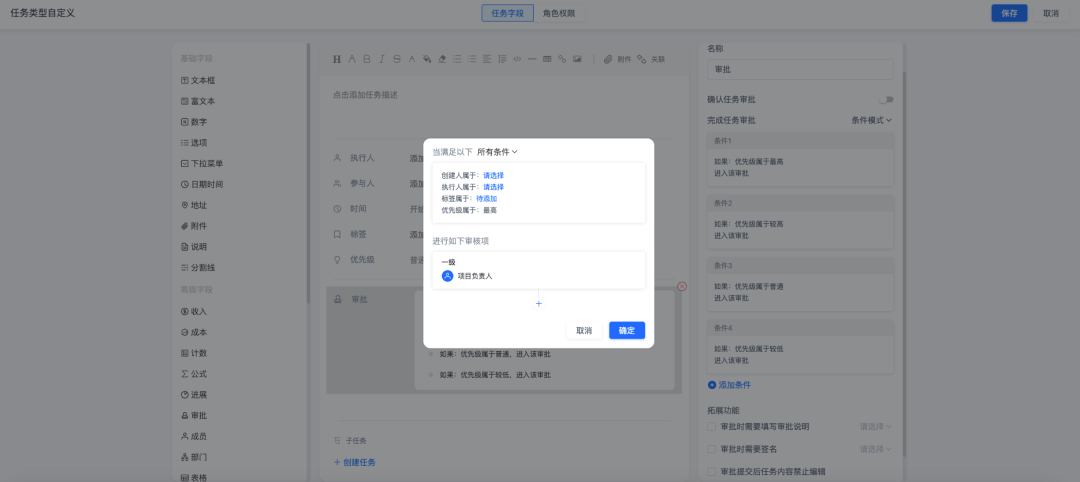Add the 公式 advanced field from sidebar
Viewport: 1080px width, 482px height.
[194, 374]
